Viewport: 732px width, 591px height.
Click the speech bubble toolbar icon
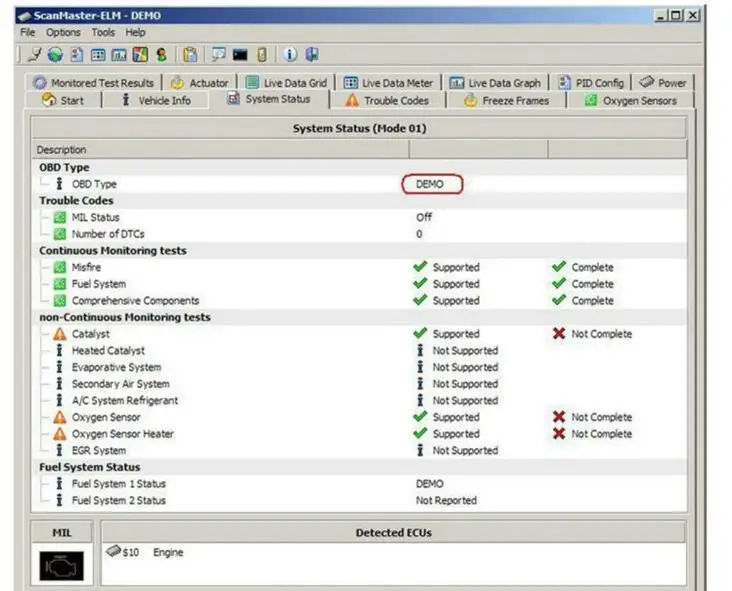point(218,55)
